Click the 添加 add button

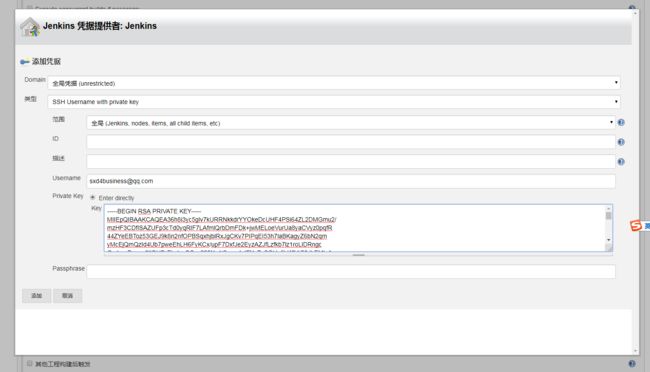pos(36,296)
